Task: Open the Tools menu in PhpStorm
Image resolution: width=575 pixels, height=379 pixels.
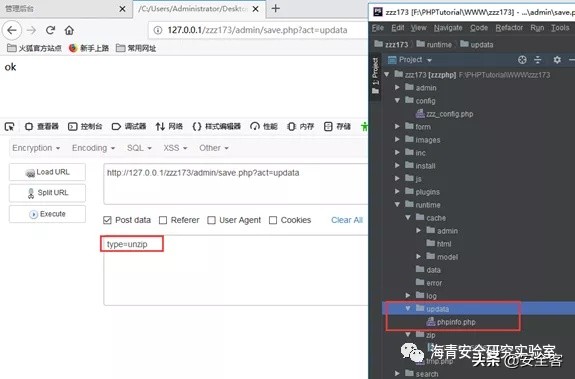Action: point(560,28)
